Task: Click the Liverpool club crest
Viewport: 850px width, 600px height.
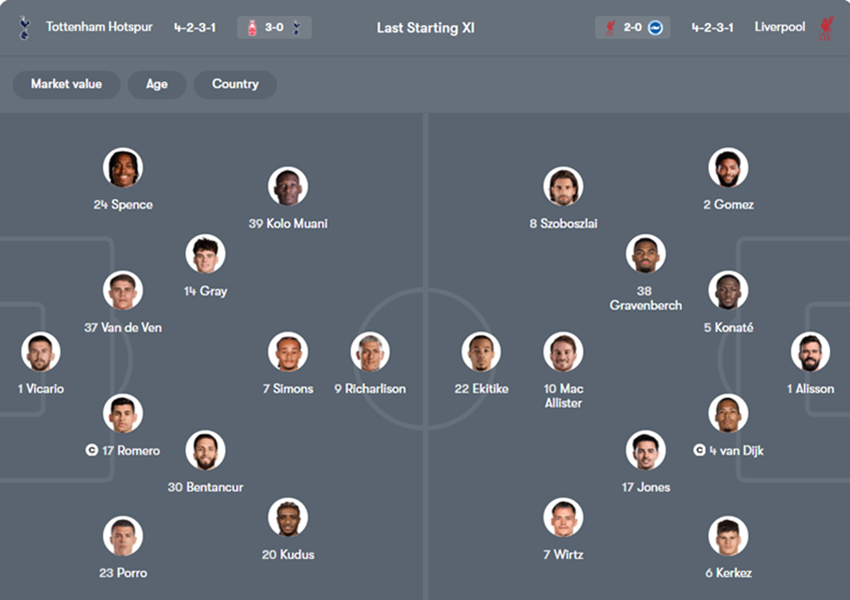Action: pyautogui.click(x=826, y=28)
